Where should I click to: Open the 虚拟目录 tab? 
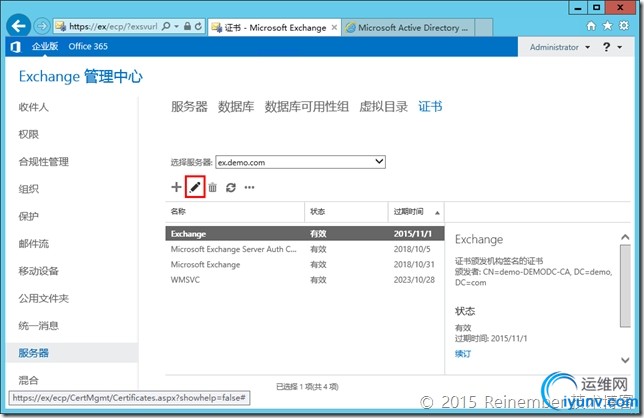383,107
